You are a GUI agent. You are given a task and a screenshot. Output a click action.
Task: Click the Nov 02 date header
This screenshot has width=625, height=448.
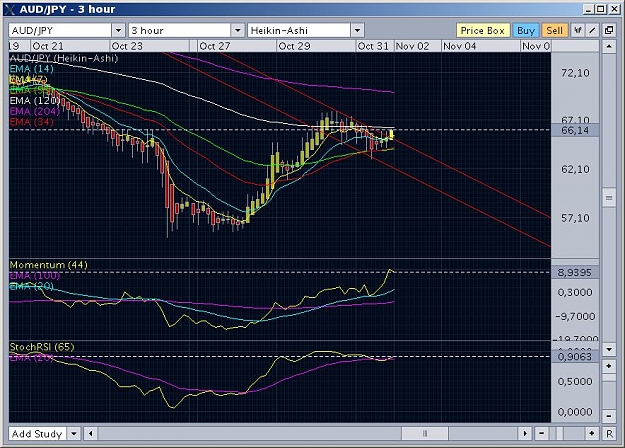click(413, 46)
